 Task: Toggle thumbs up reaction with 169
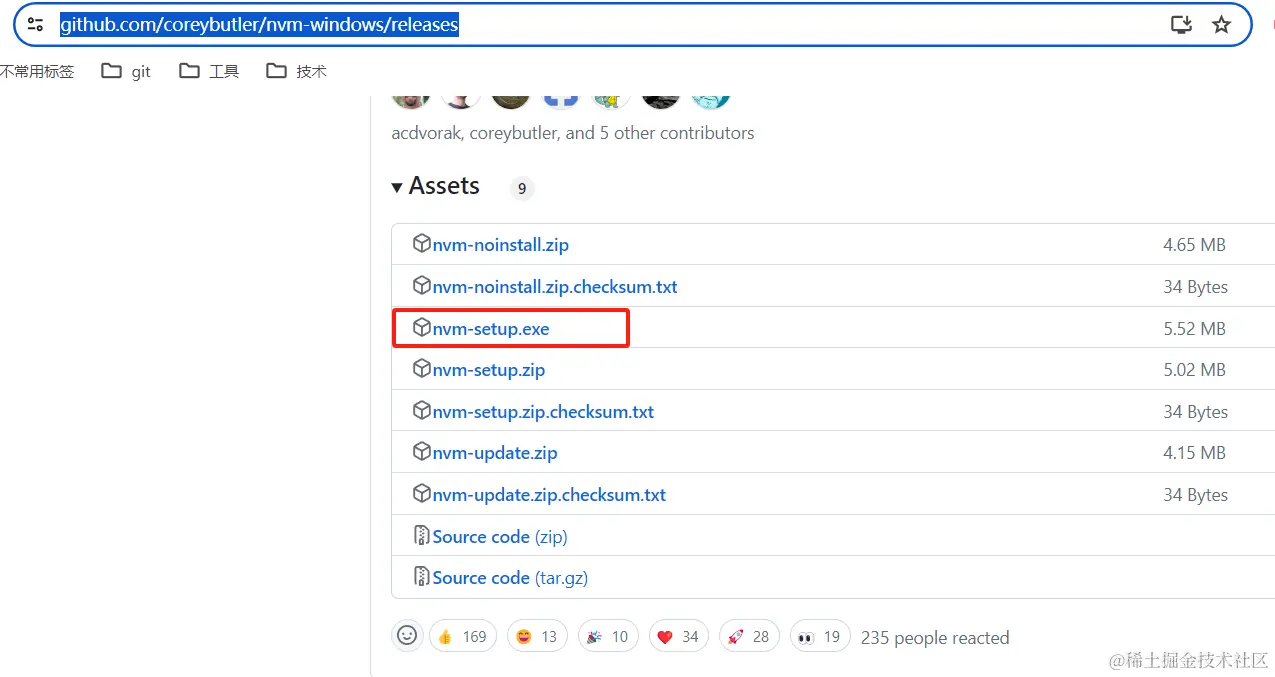tap(463, 636)
